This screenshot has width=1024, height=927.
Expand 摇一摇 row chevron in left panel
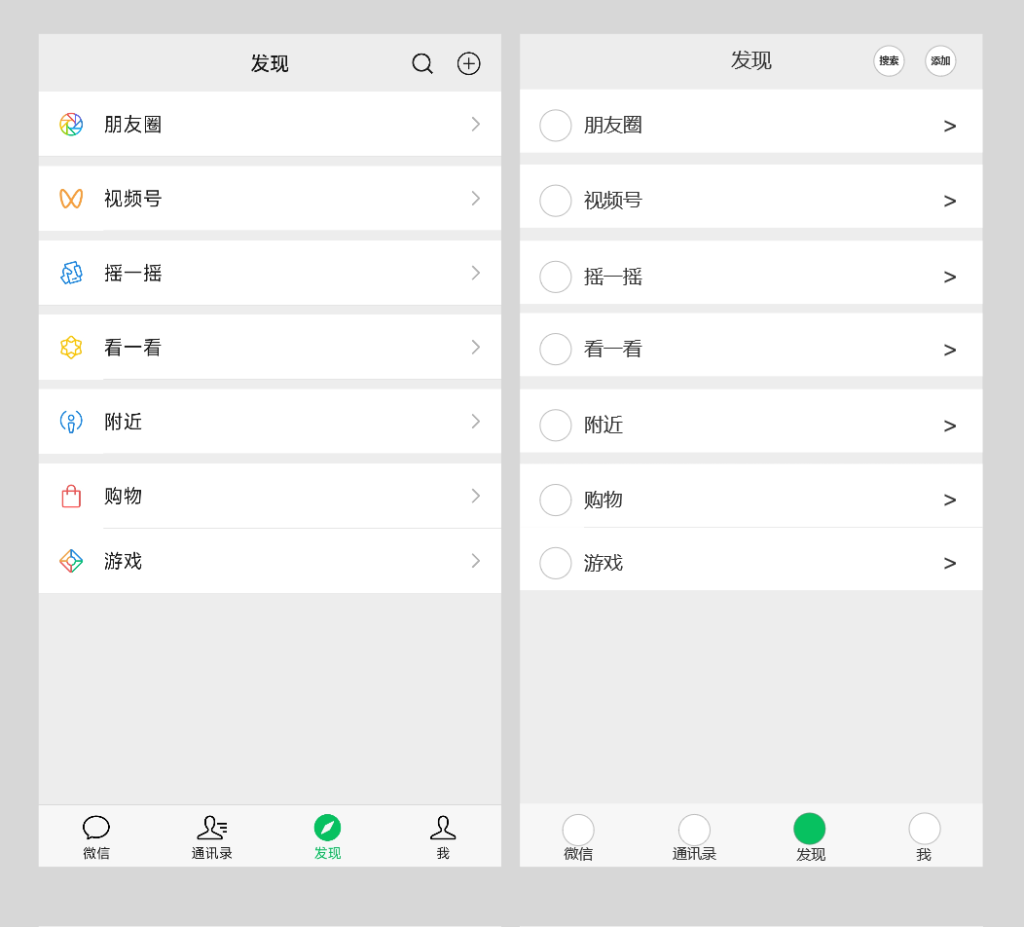tap(475, 273)
